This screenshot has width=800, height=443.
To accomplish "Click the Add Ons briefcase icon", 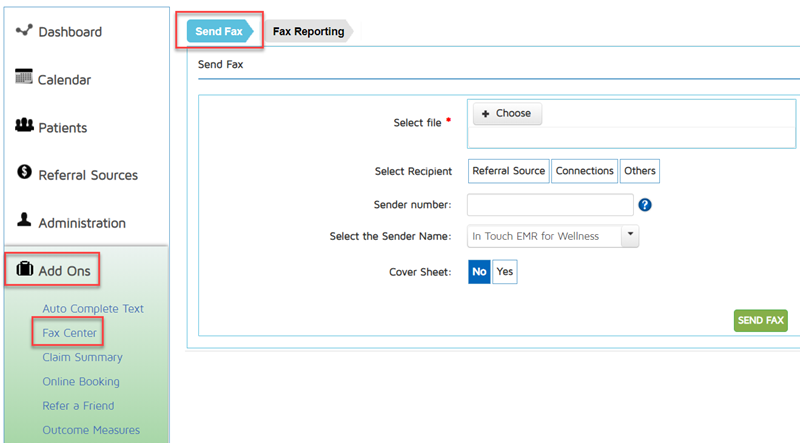I will pos(25,269).
